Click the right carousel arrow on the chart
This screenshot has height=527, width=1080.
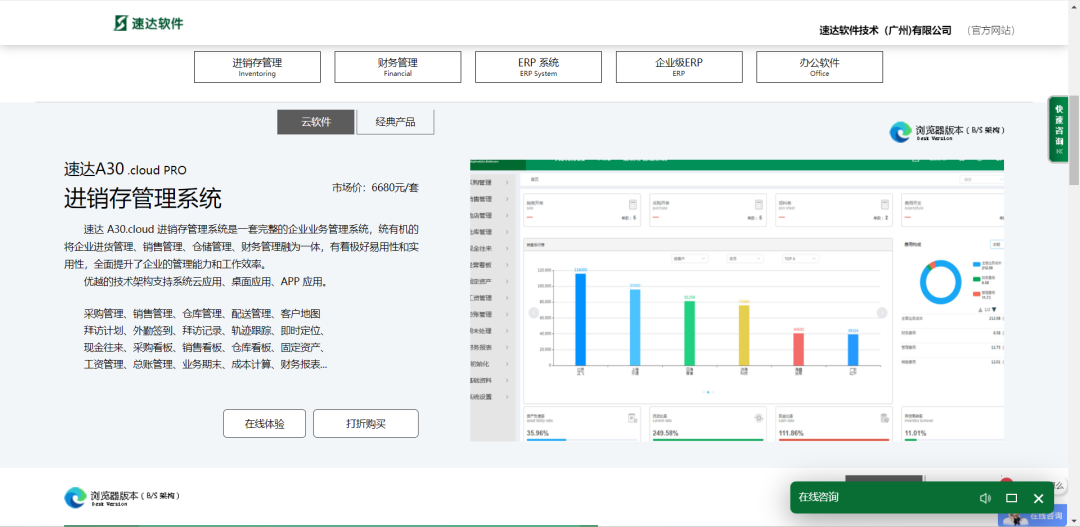[x=882, y=313]
